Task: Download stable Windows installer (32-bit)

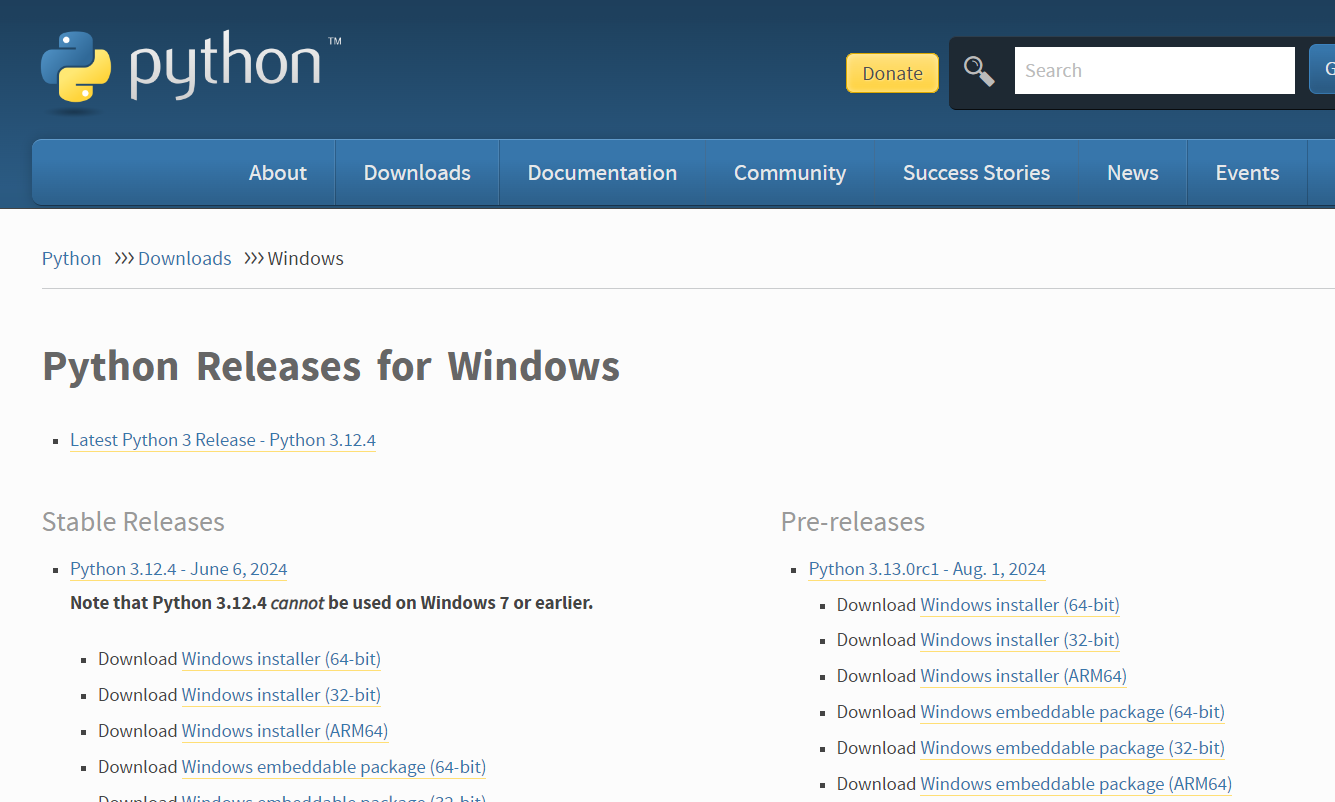Action: click(x=281, y=695)
